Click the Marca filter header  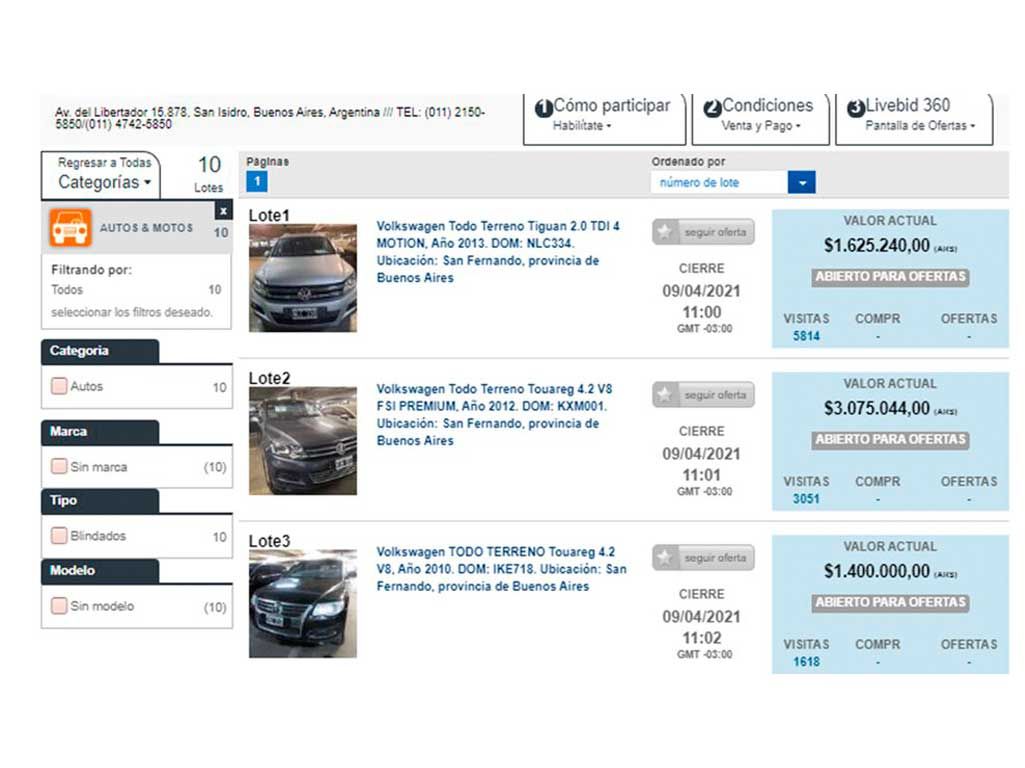(100, 432)
